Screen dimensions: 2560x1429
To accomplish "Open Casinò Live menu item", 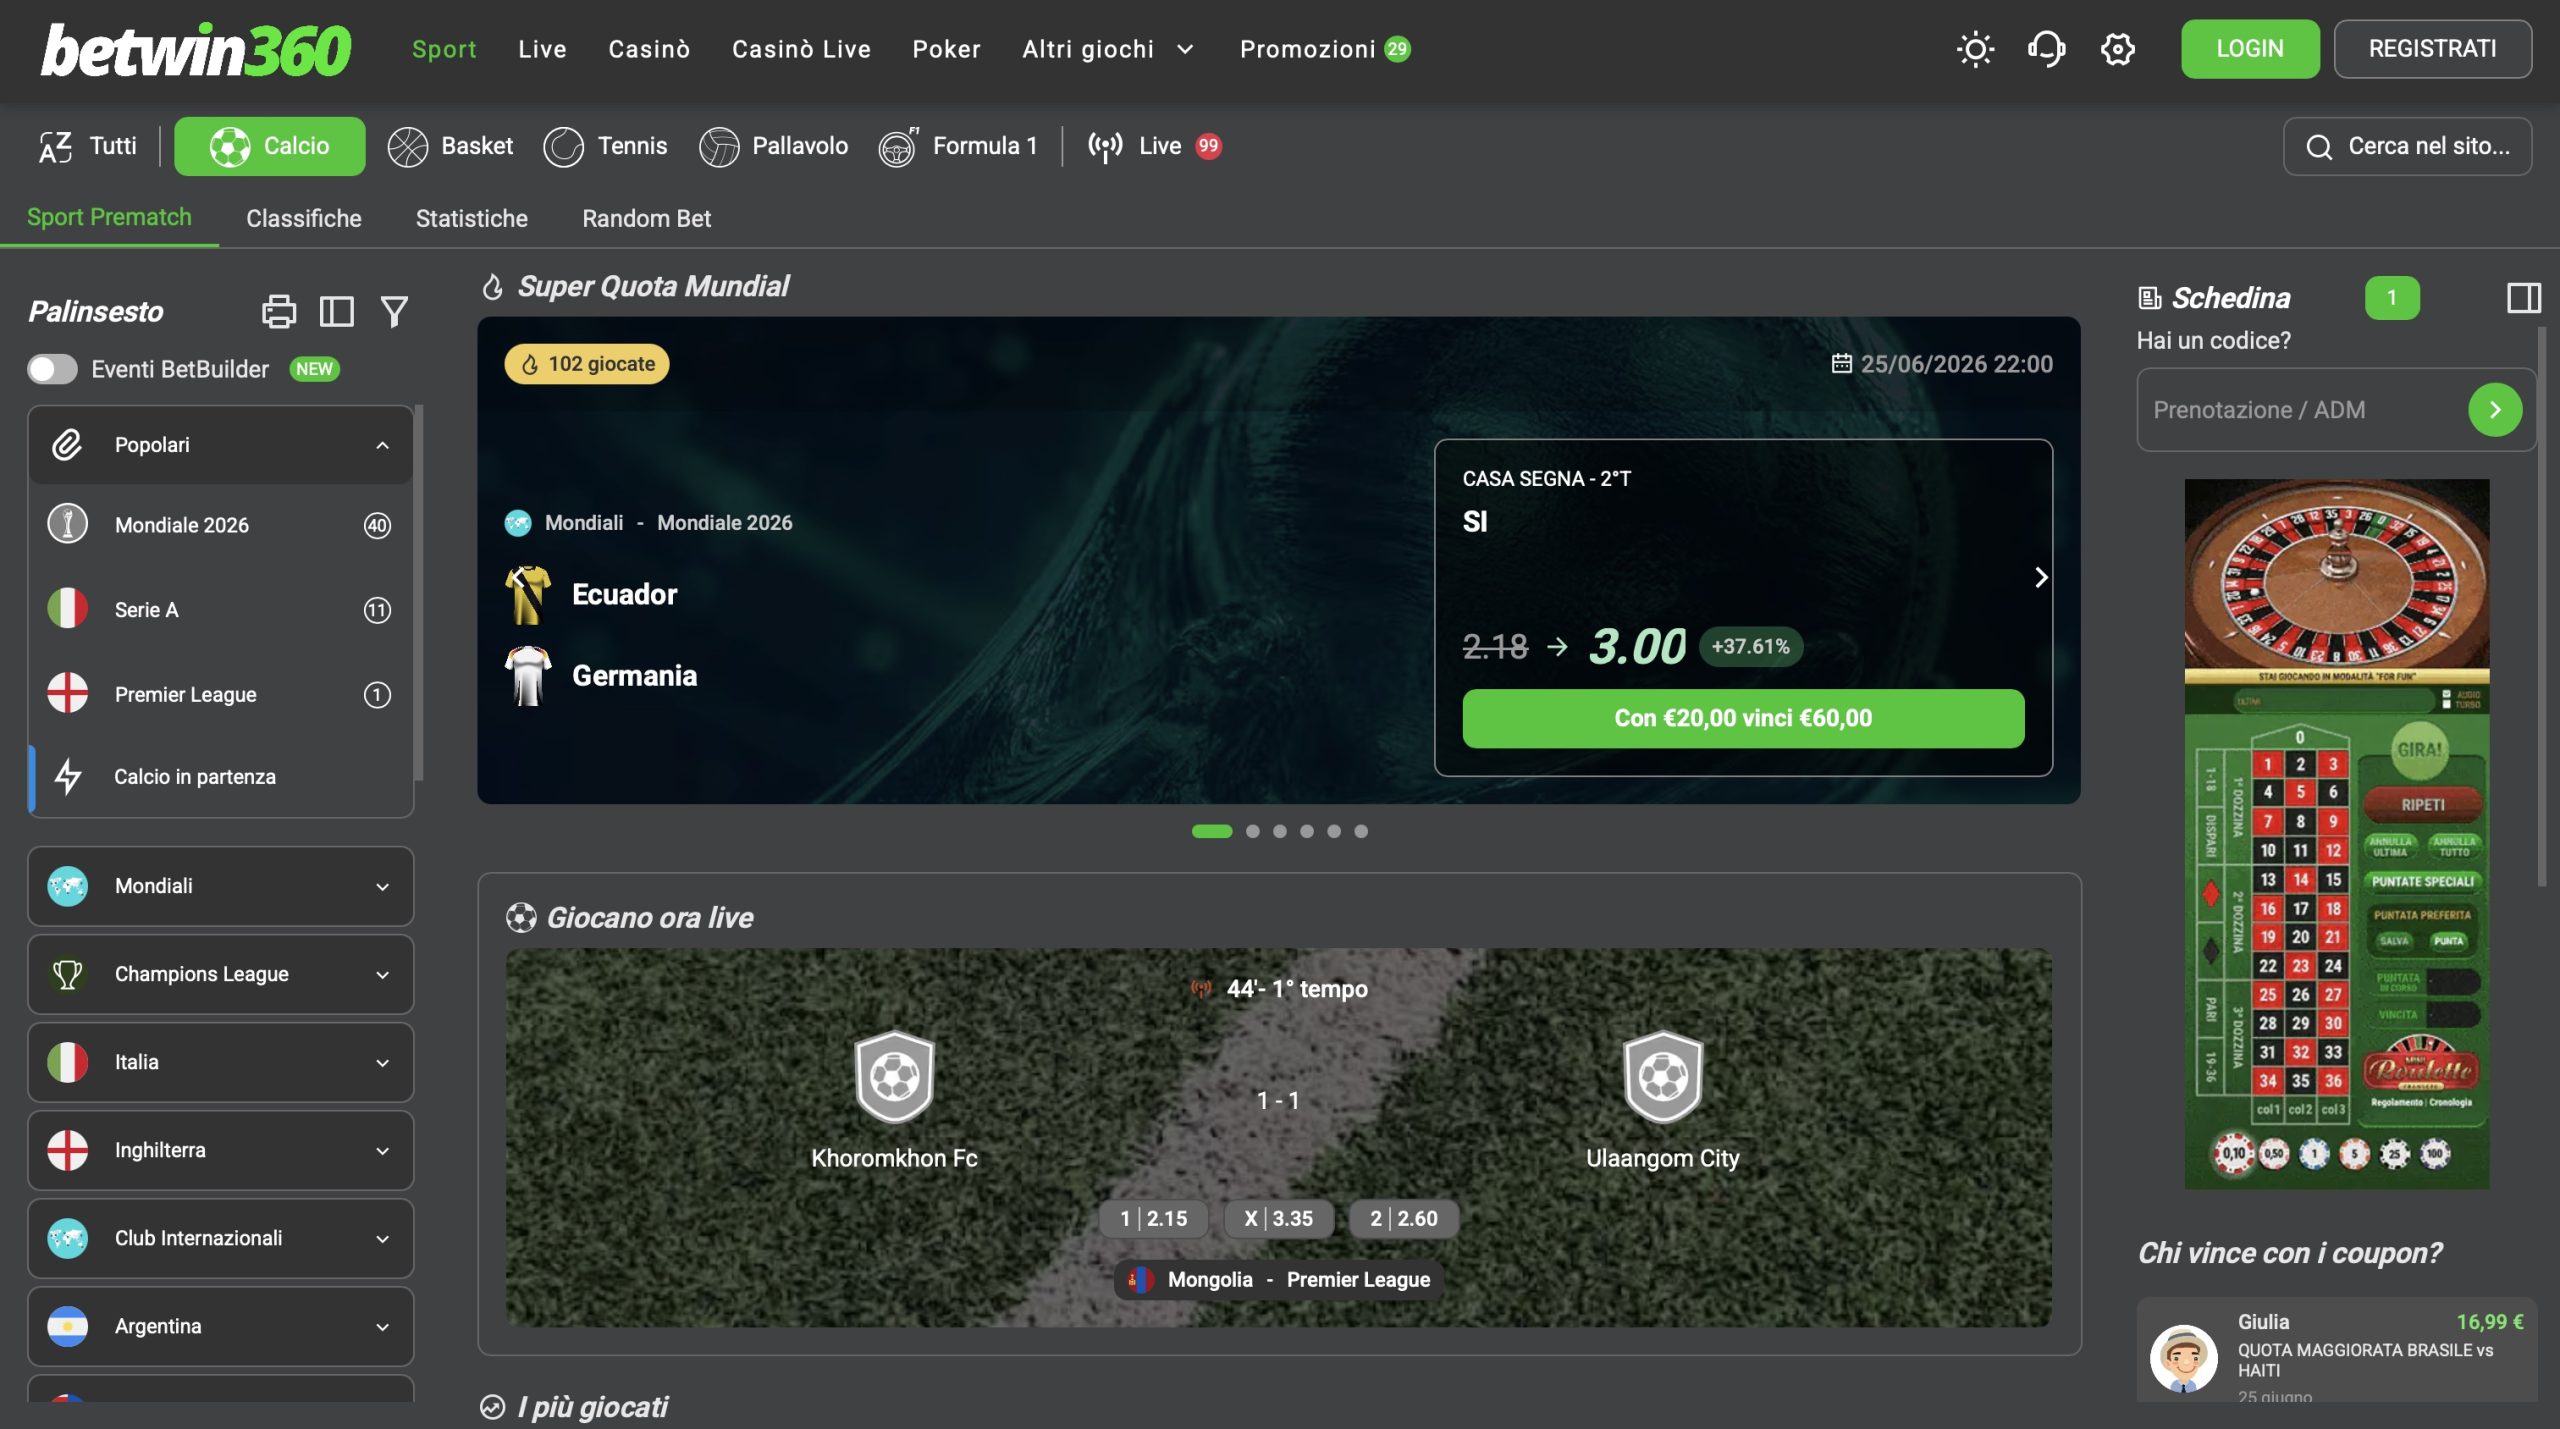I will tap(801, 49).
